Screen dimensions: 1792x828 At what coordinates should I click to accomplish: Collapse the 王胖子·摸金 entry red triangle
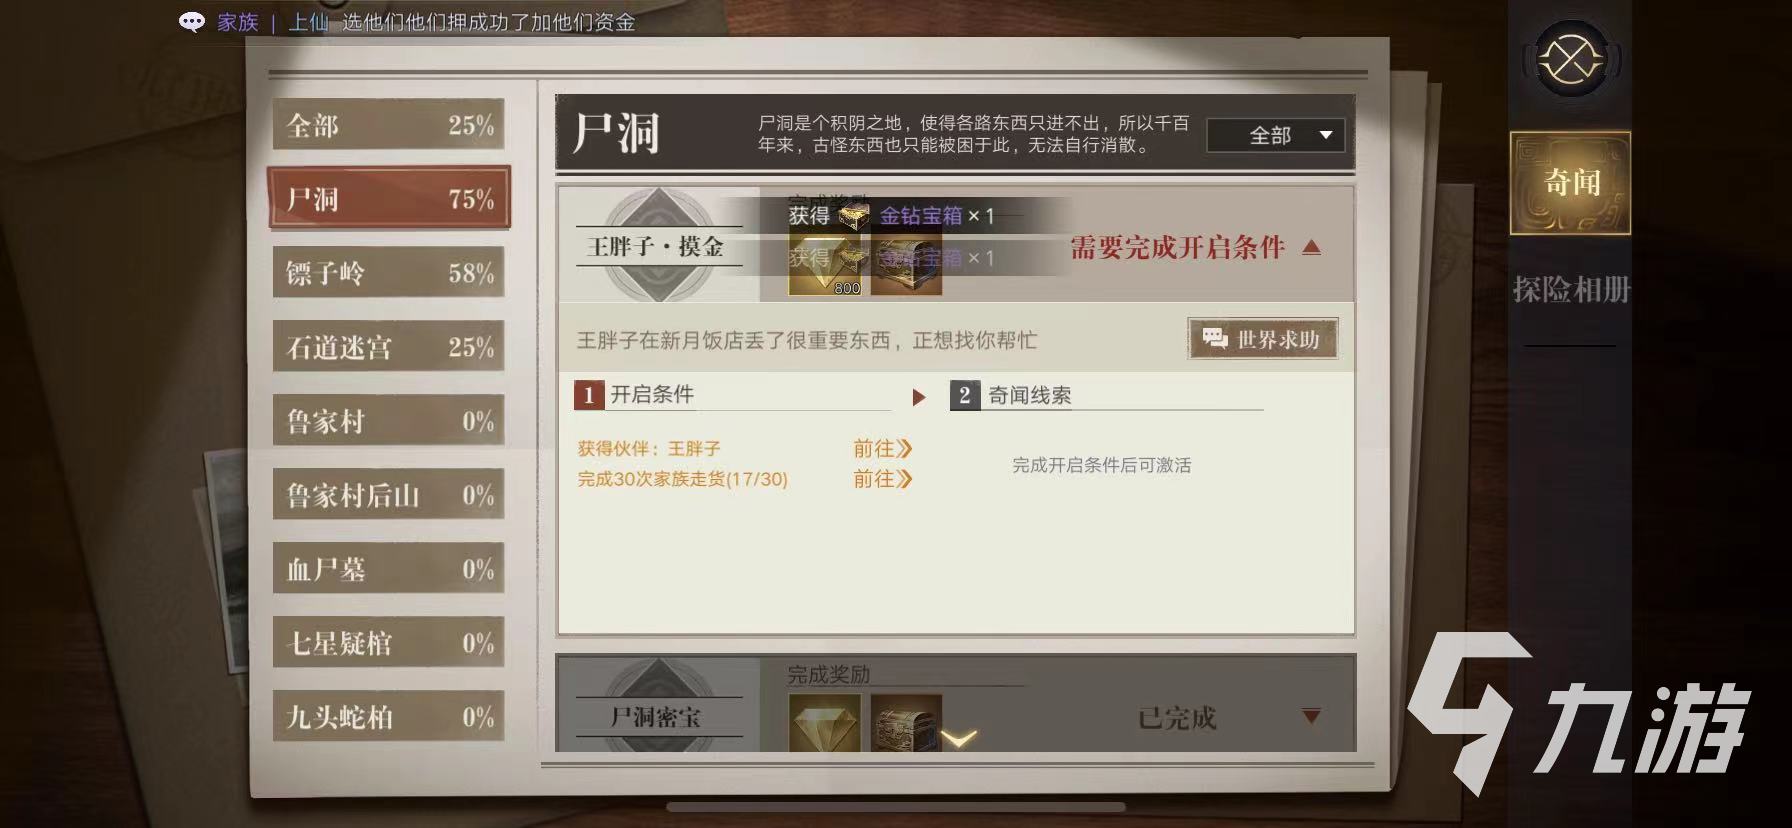click(x=1312, y=247)
